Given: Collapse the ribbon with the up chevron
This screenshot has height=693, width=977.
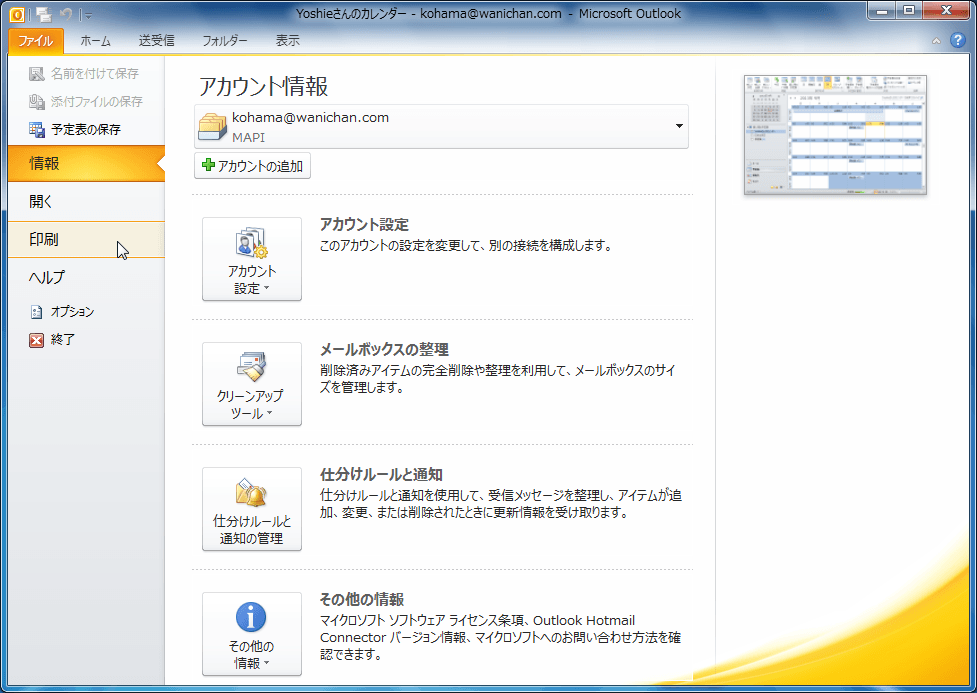Looking at the screenshot, I should [x=936, y=41].
